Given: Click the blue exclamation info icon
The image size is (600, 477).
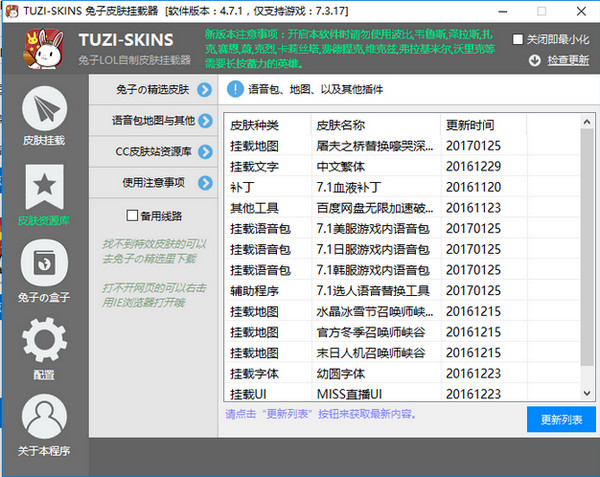Looking at the screenshot, I should tap(235, 89).
